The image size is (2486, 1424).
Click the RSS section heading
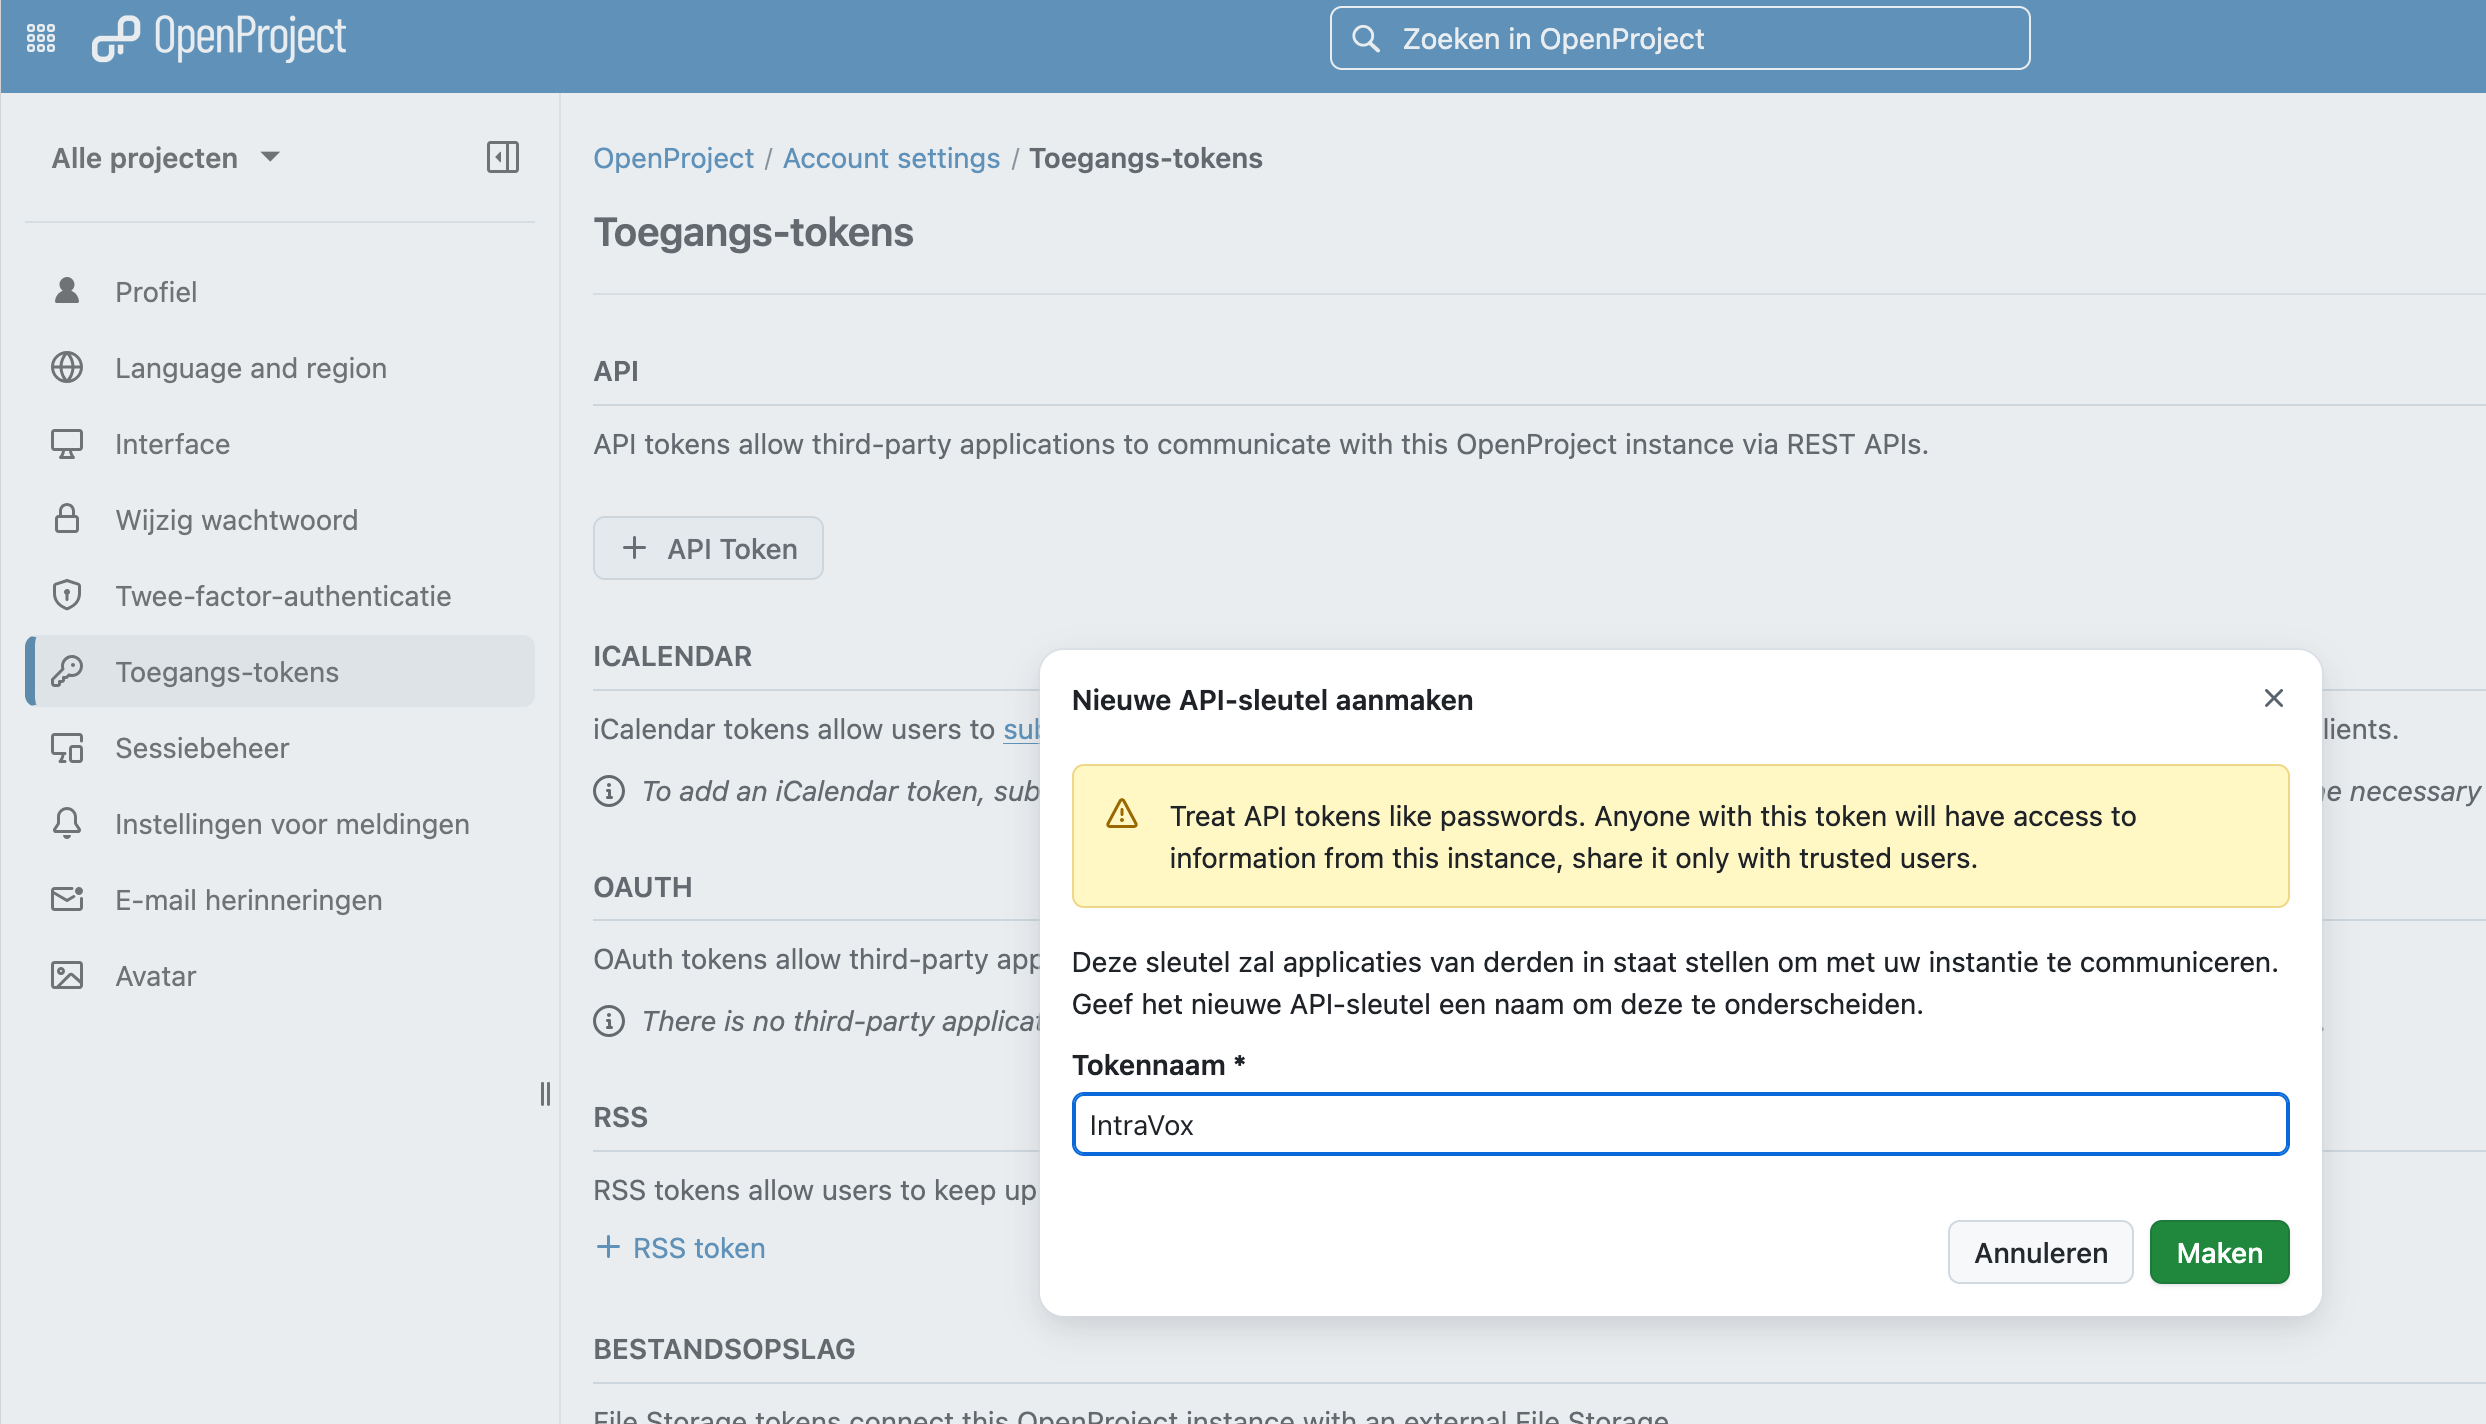(x=620, y=1117)
